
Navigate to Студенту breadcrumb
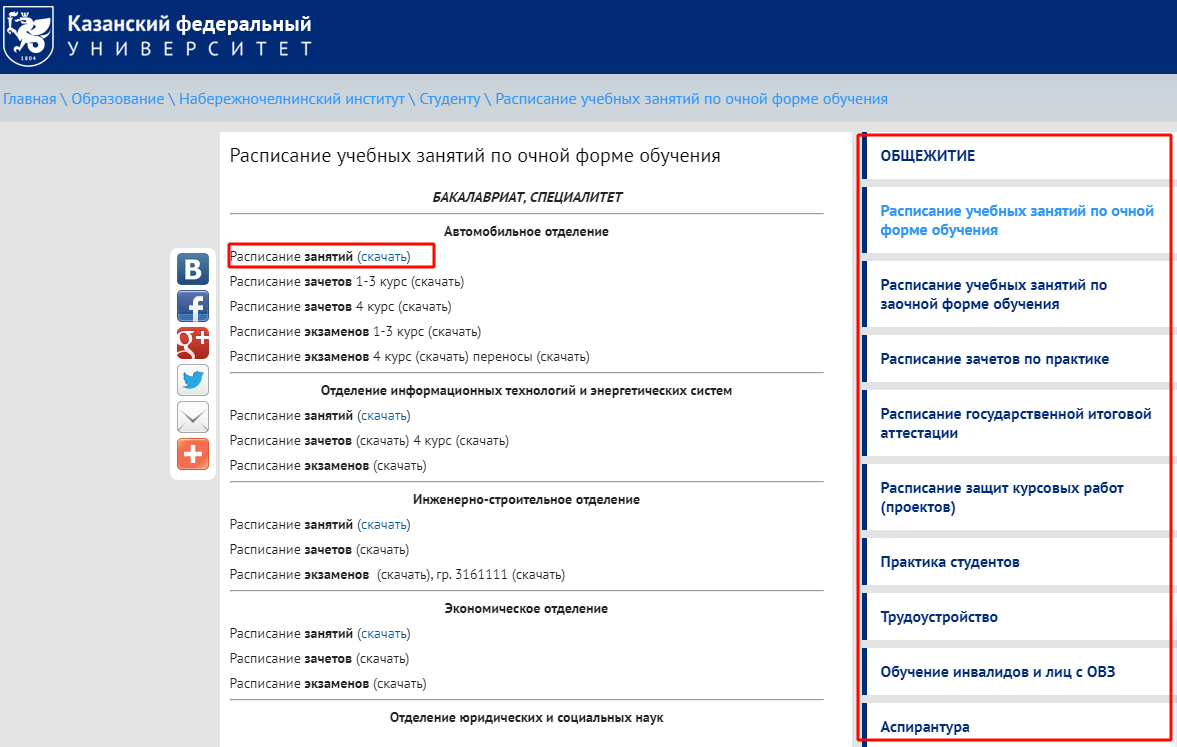[x=450, y=99]
